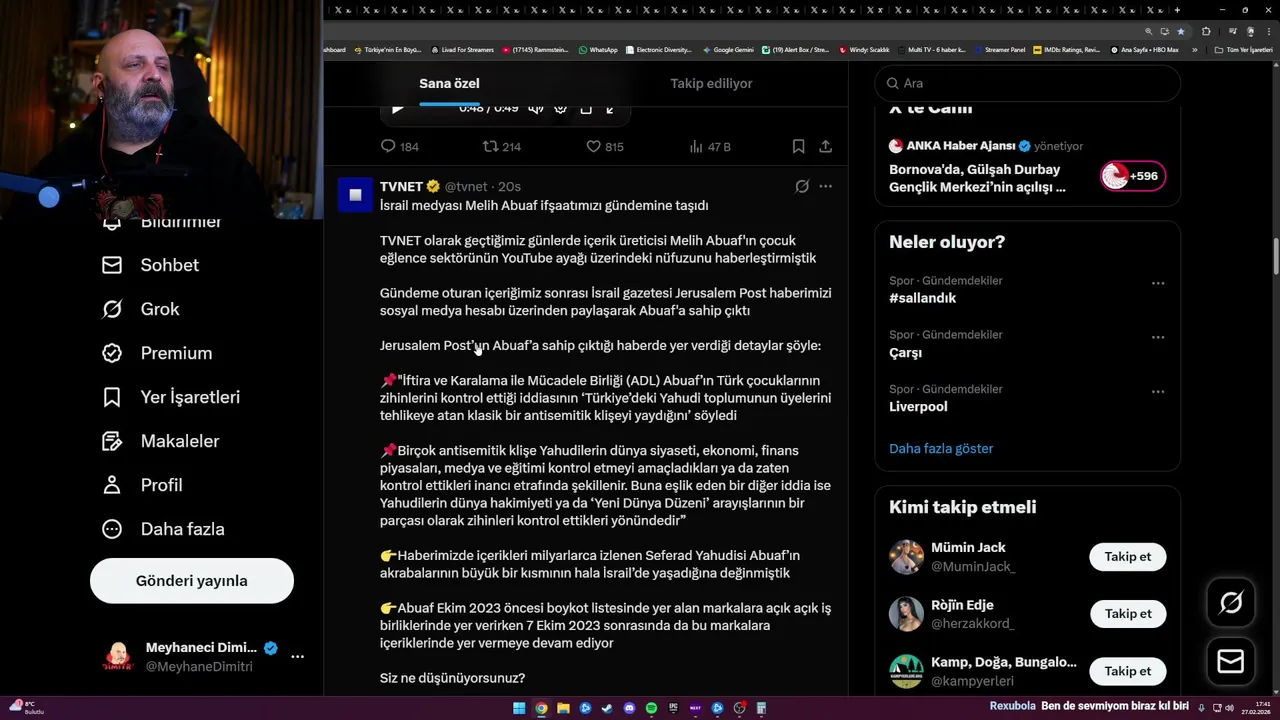This screenshot has height=720, width=1280.
Task: View analytics showing 47 B views
Action: click(x=710, y=146)
